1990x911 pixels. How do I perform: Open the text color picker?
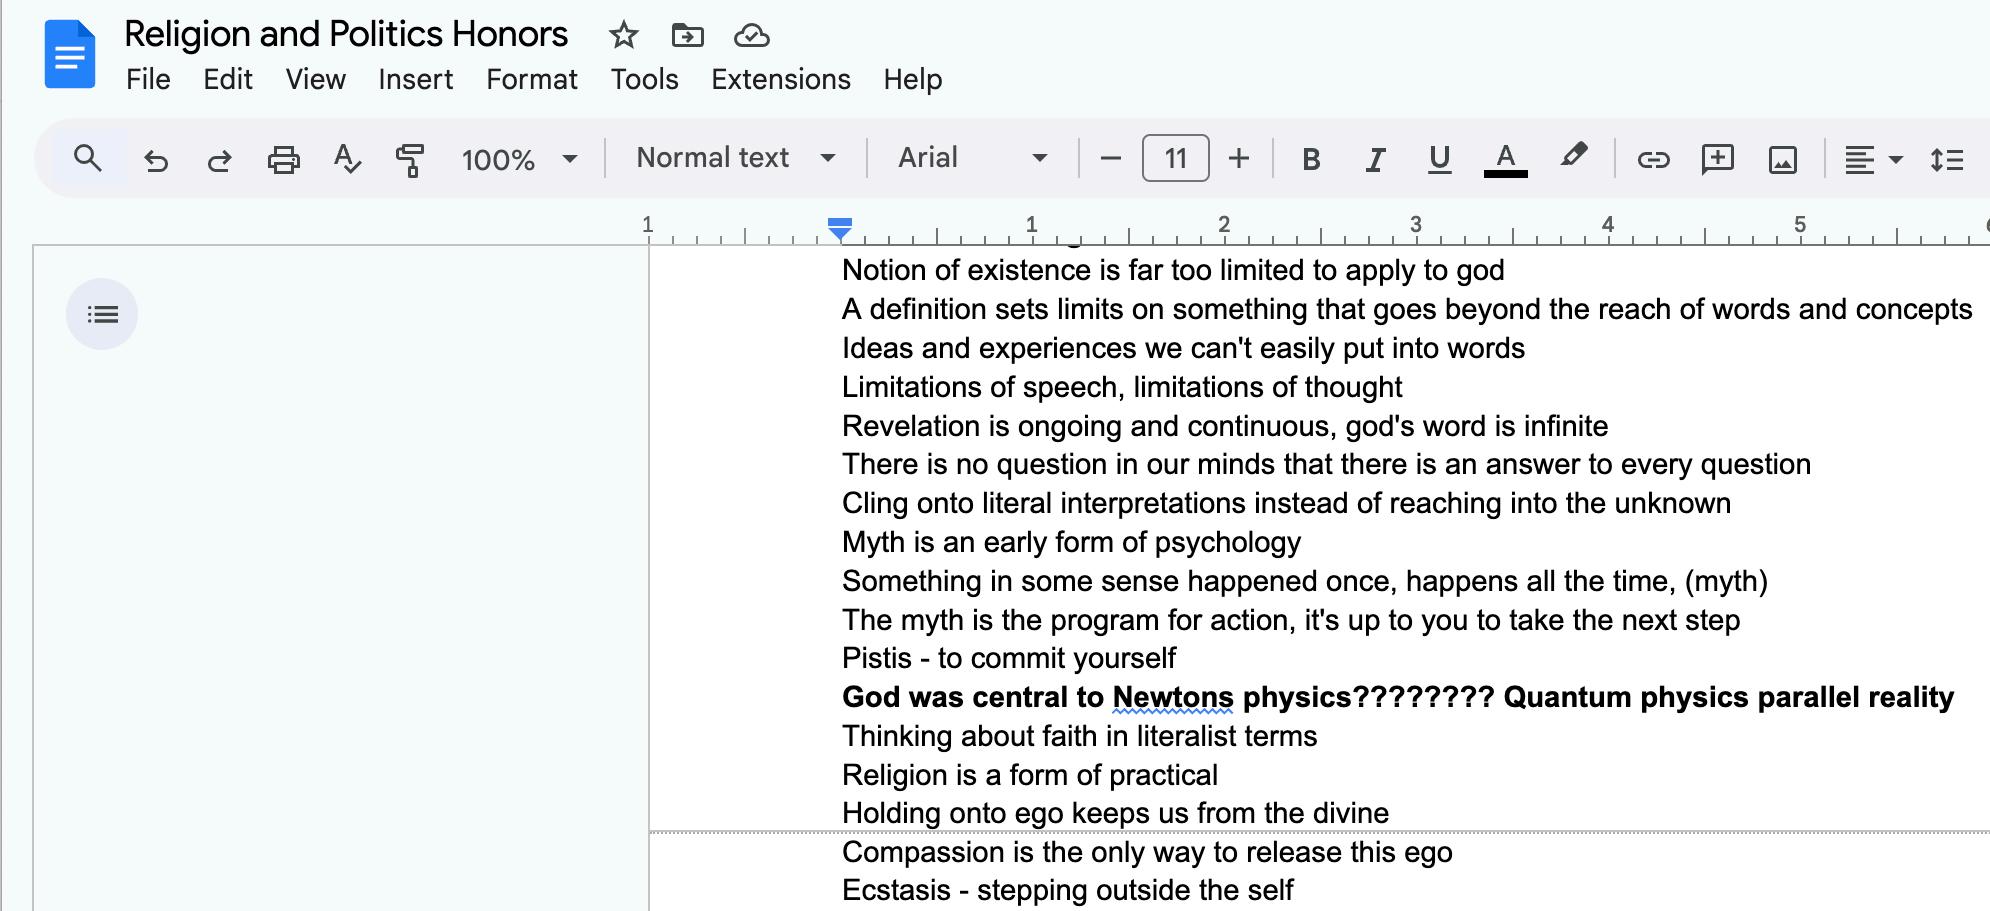(x=1505, y=159)
